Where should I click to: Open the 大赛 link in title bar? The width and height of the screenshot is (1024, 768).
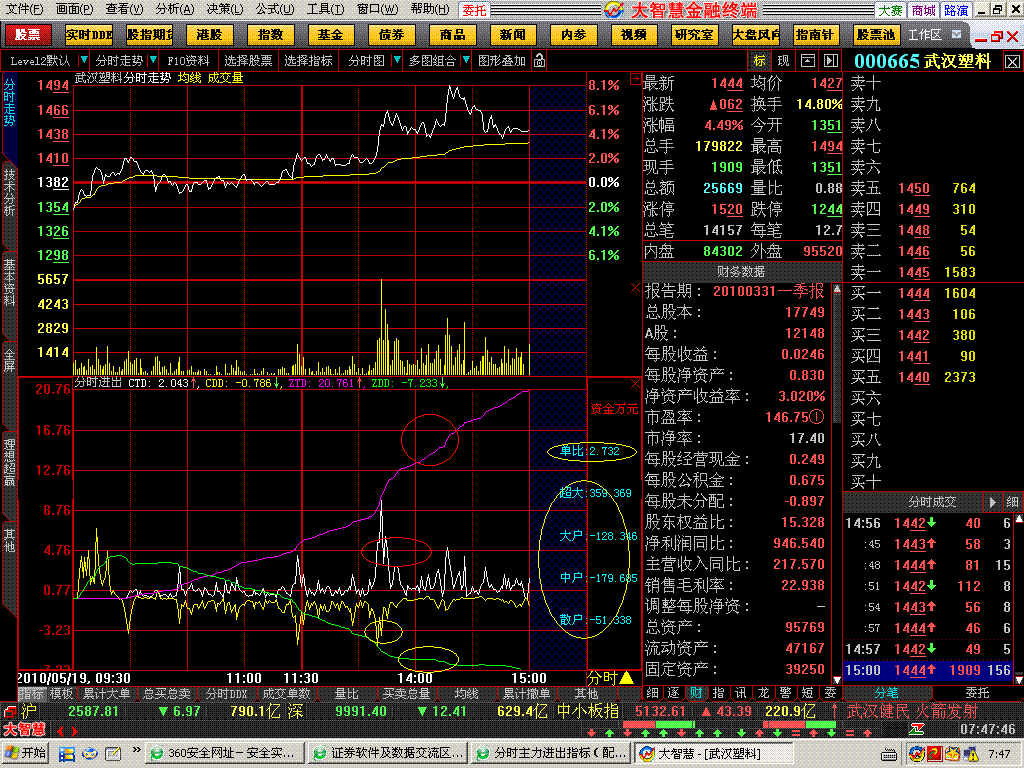tap(889, 10)
